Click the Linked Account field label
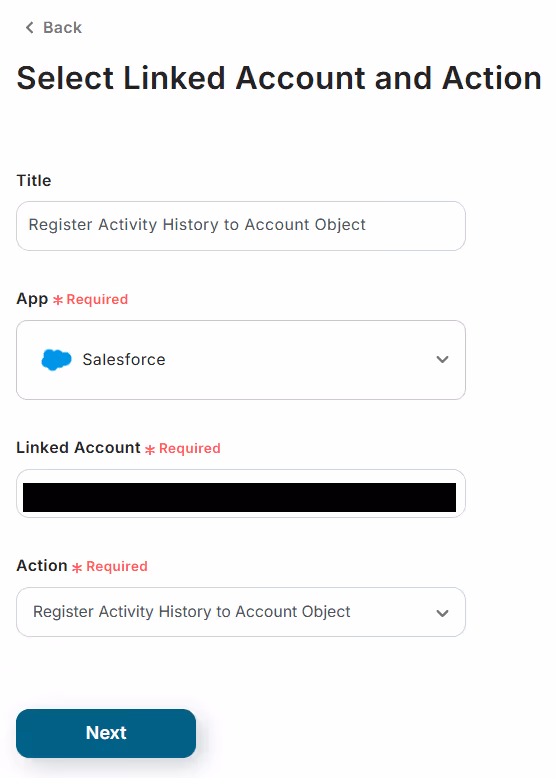Image resolution: width=556 pixels, height=778 pixels. tap(78, 448)
